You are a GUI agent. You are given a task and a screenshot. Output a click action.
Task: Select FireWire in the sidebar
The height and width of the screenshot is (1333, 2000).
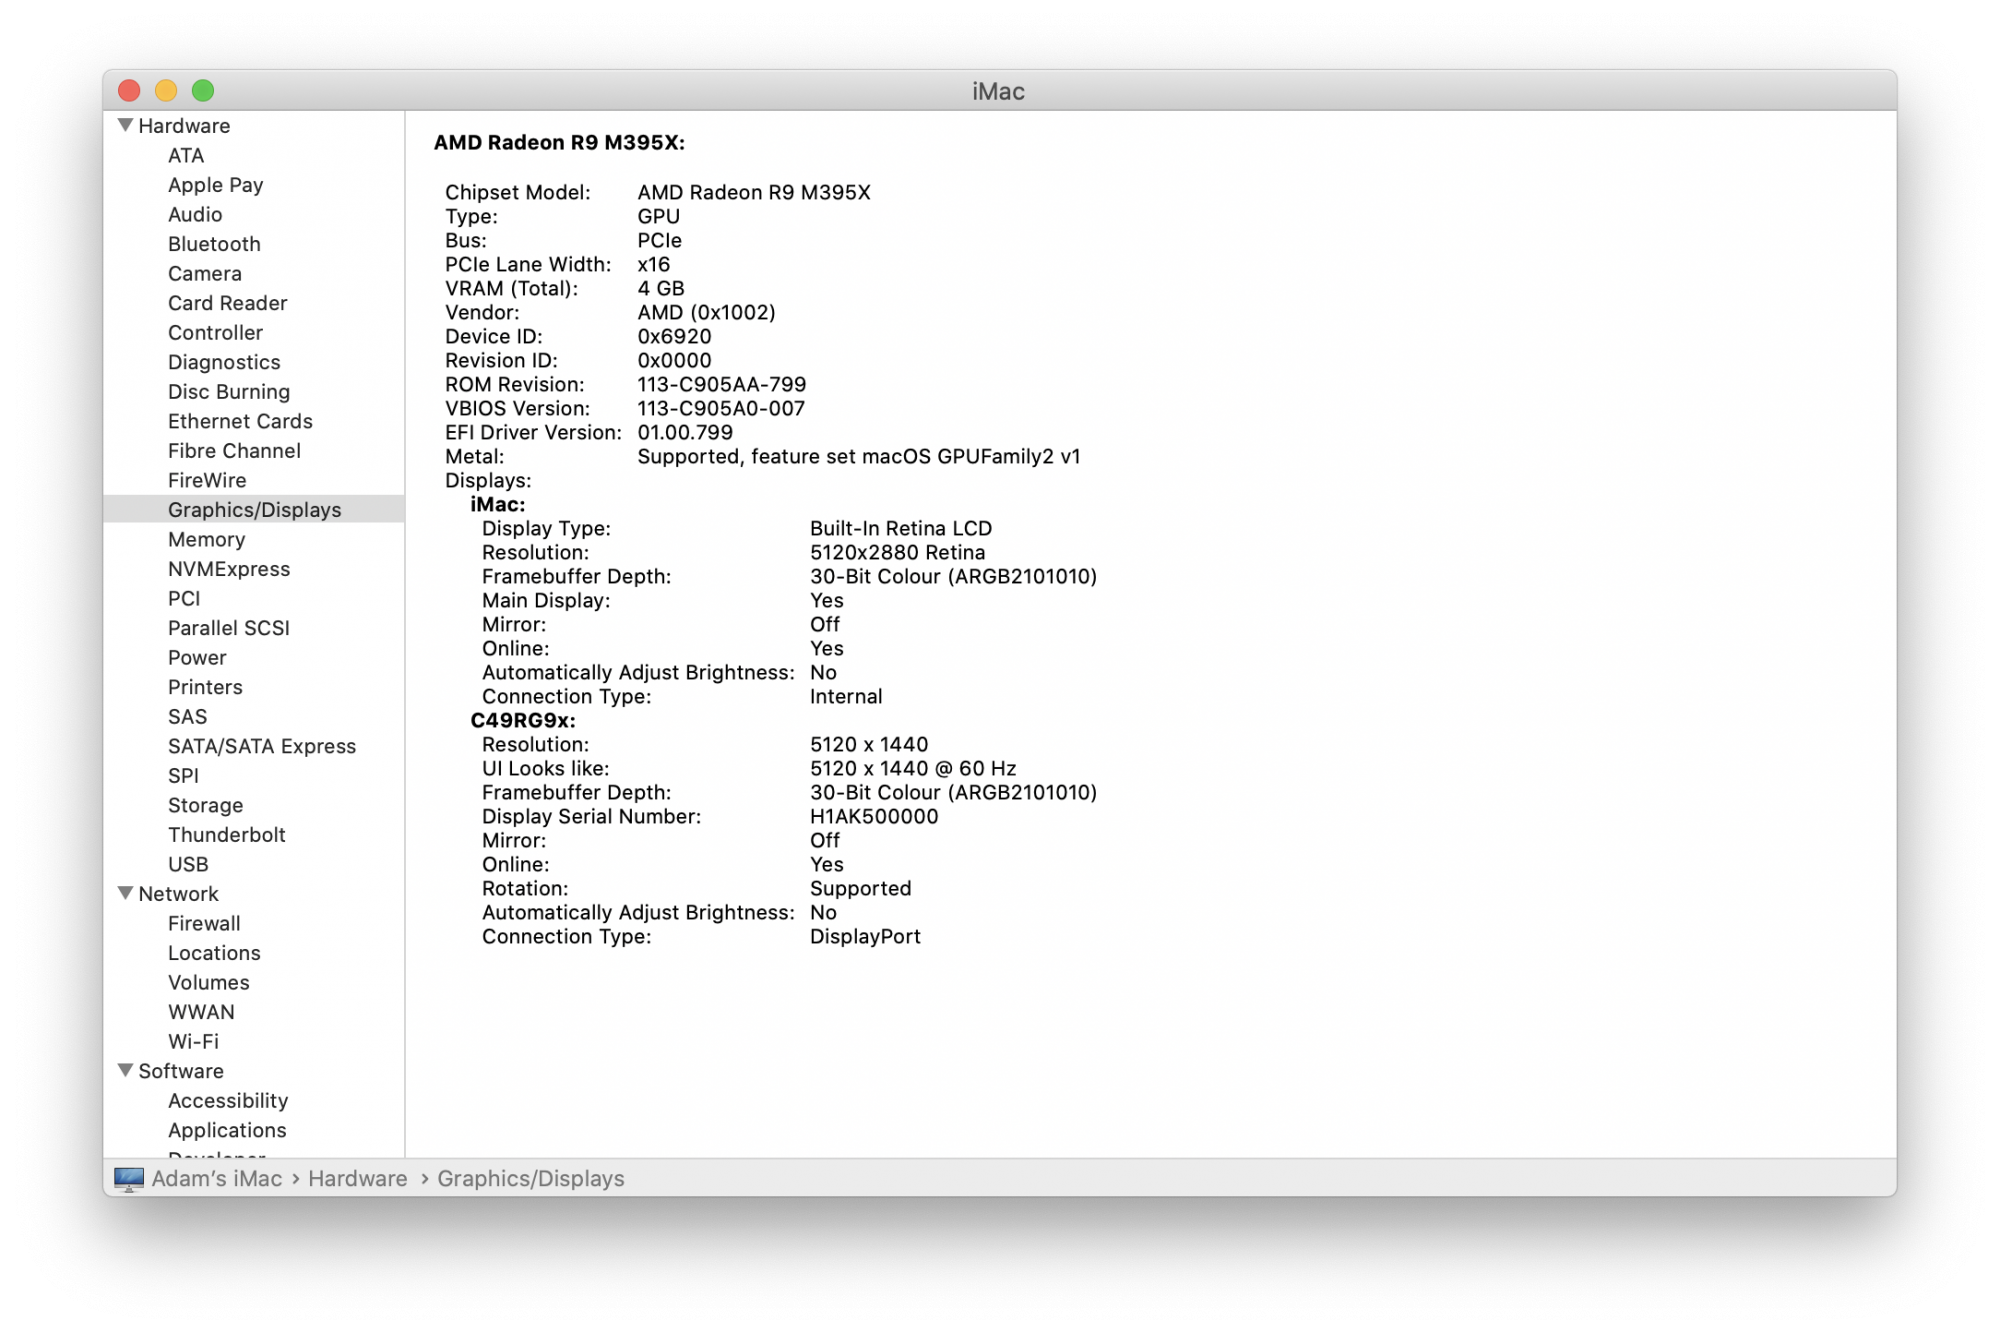click(x=207, y=480)
